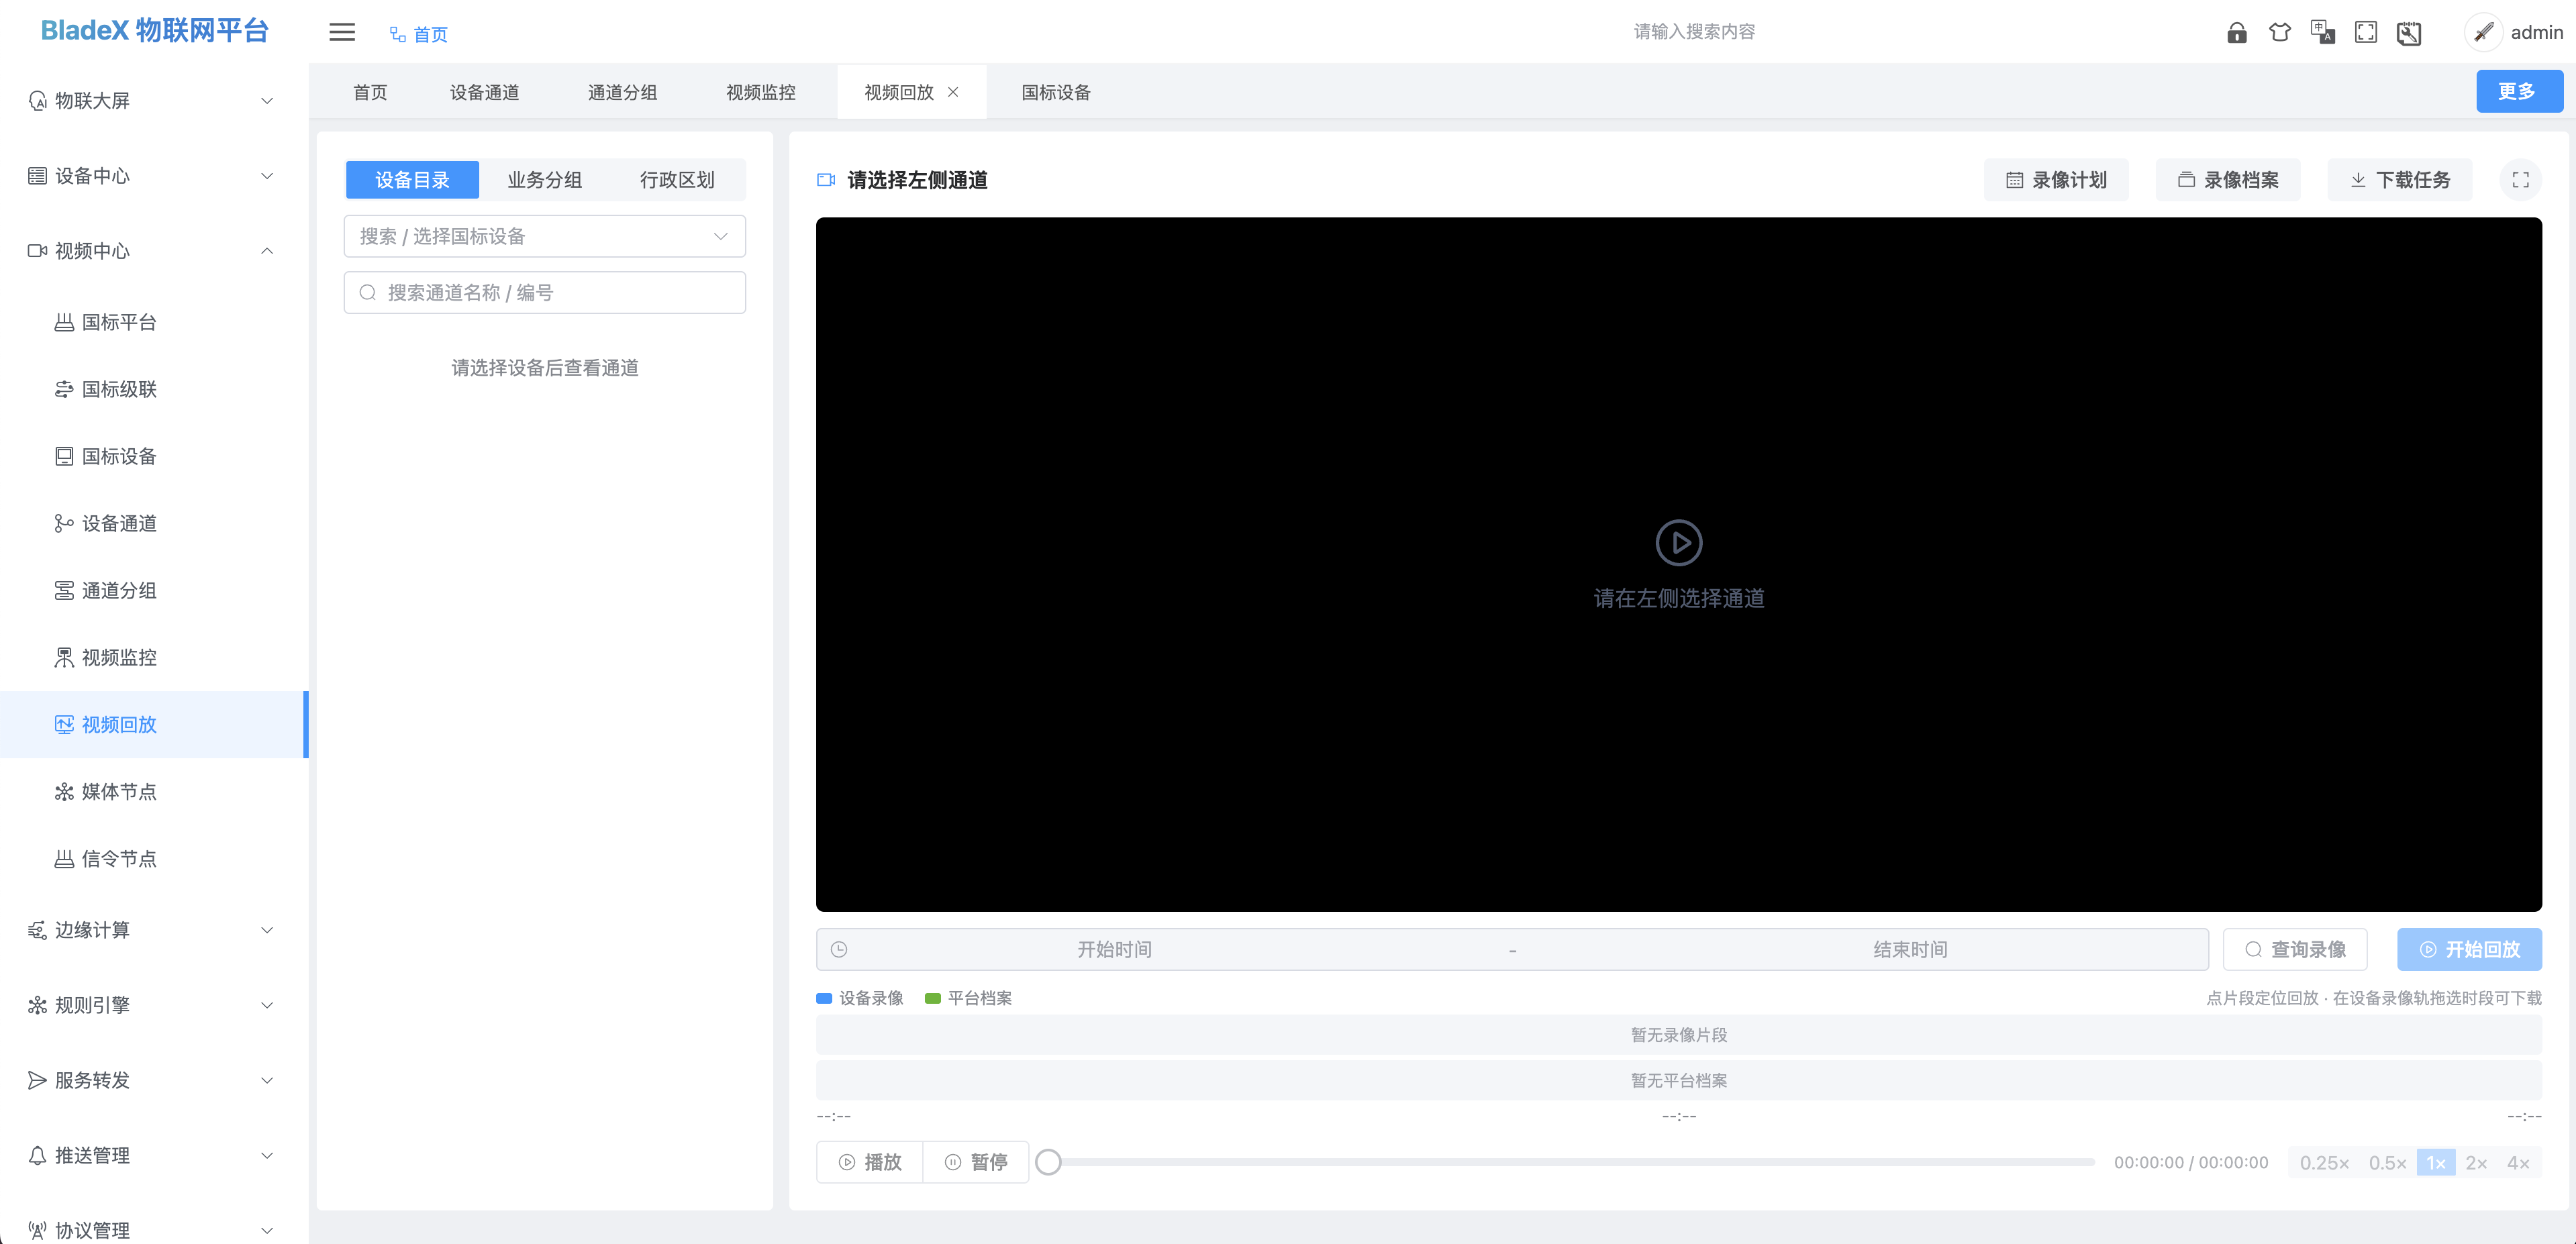Click BladeX 物联网平台 logo

[155, 30]
